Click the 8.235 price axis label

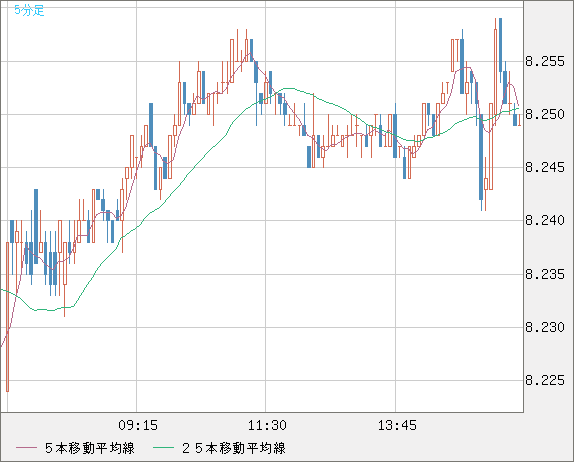545,274
